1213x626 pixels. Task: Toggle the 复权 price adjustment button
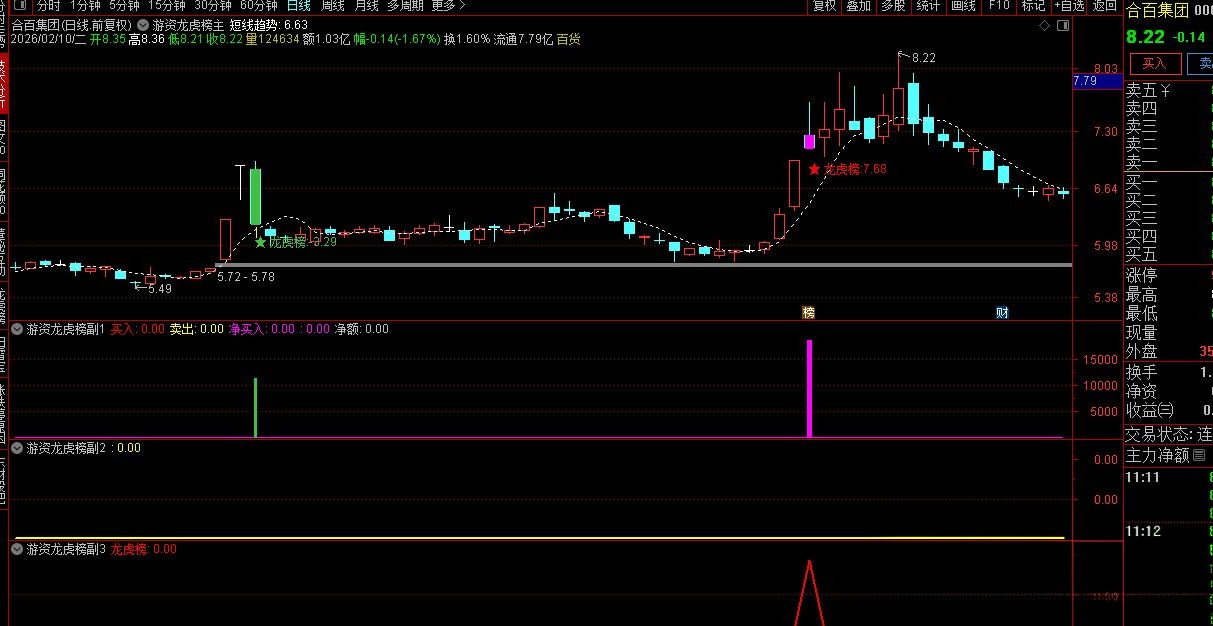[824, 6]
